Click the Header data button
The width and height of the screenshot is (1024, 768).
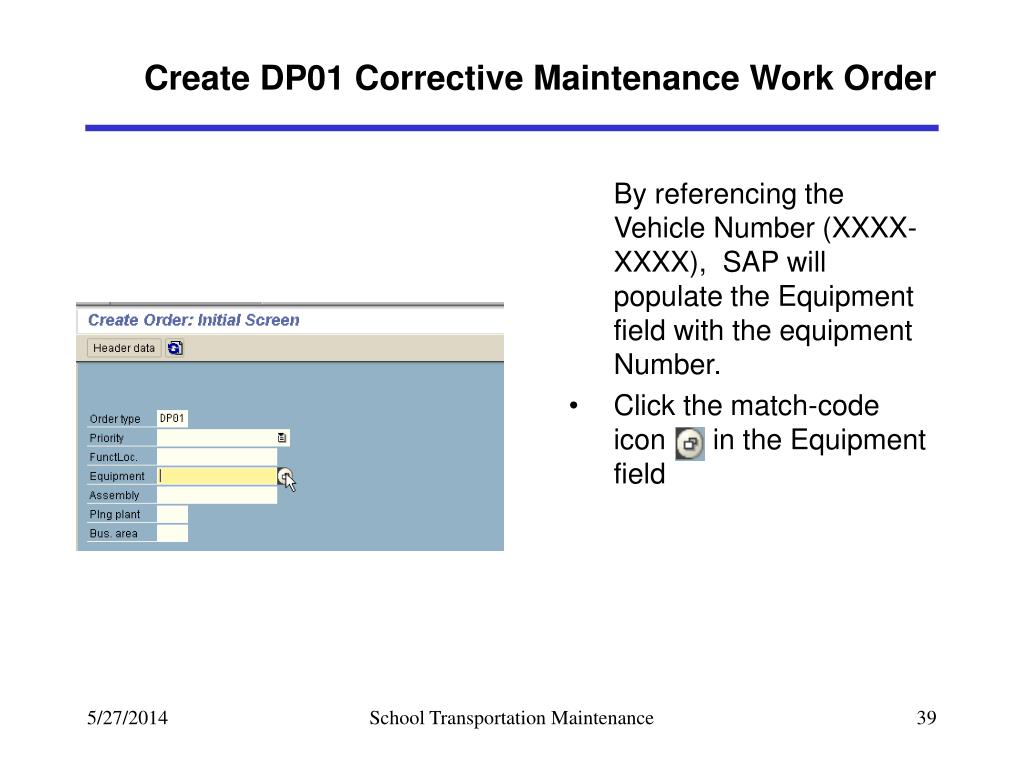click(x=124, y=348)
